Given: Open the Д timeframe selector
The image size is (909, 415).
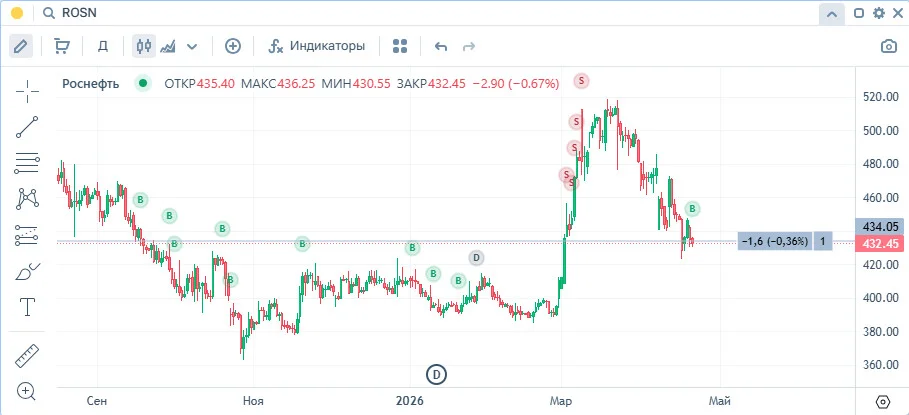Looking at the screenshot, I should [103, 46].
